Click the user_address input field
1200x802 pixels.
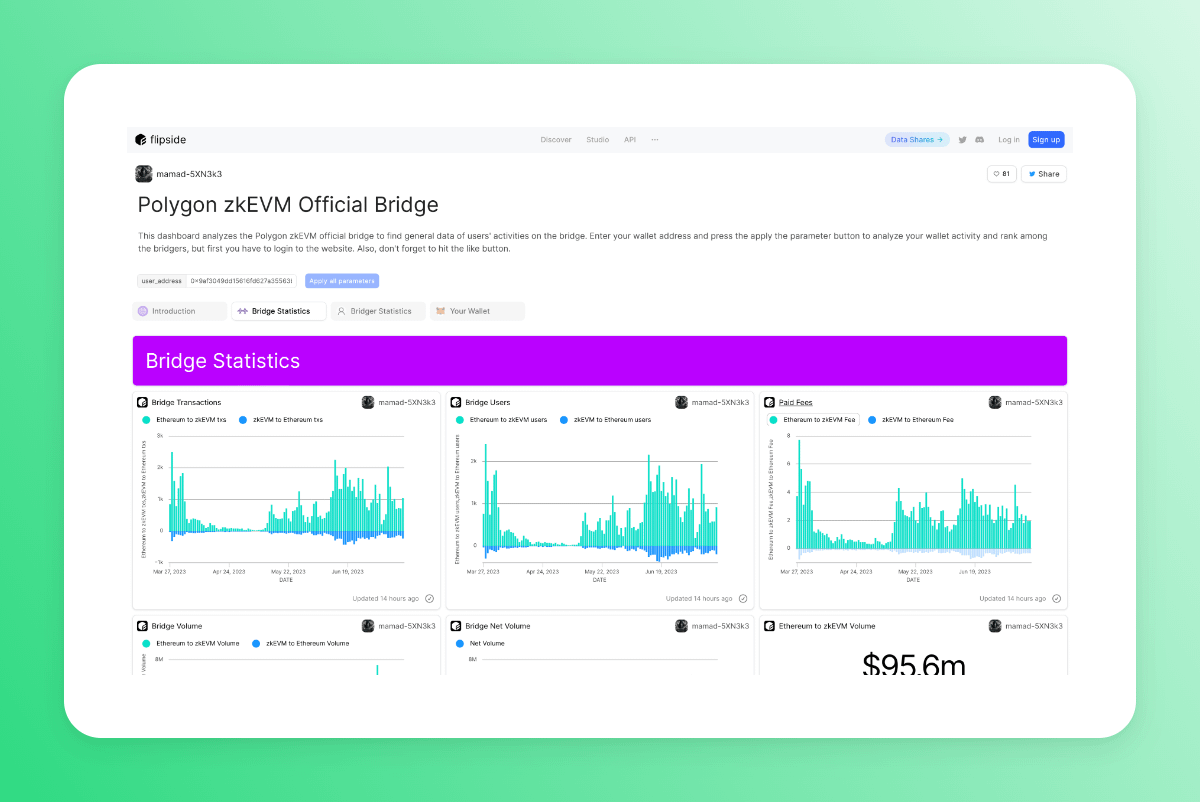[x=243, y=281]
